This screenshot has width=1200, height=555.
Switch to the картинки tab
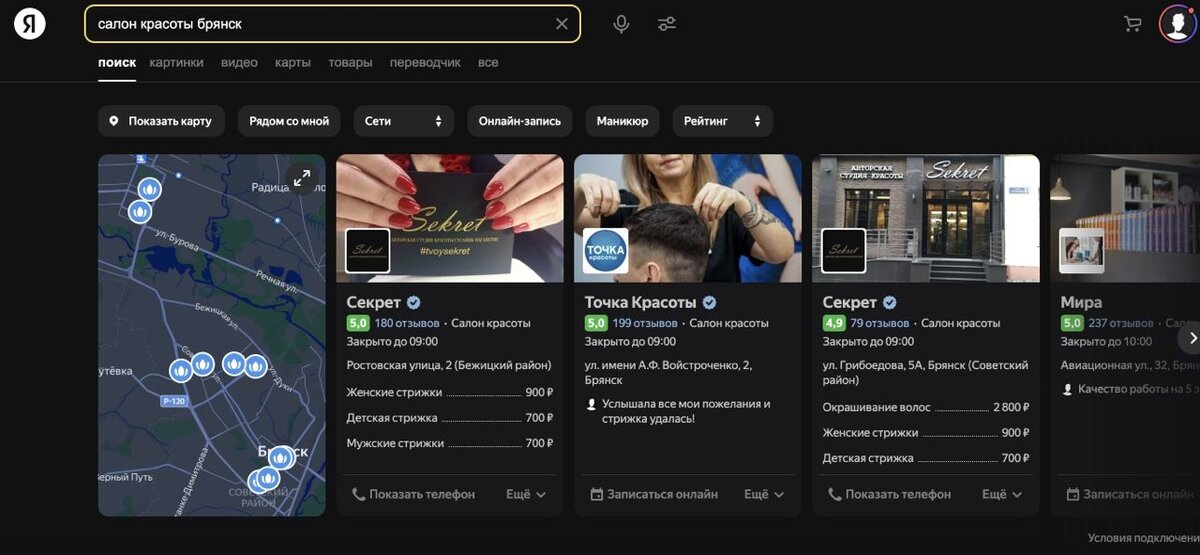[176, 62]
